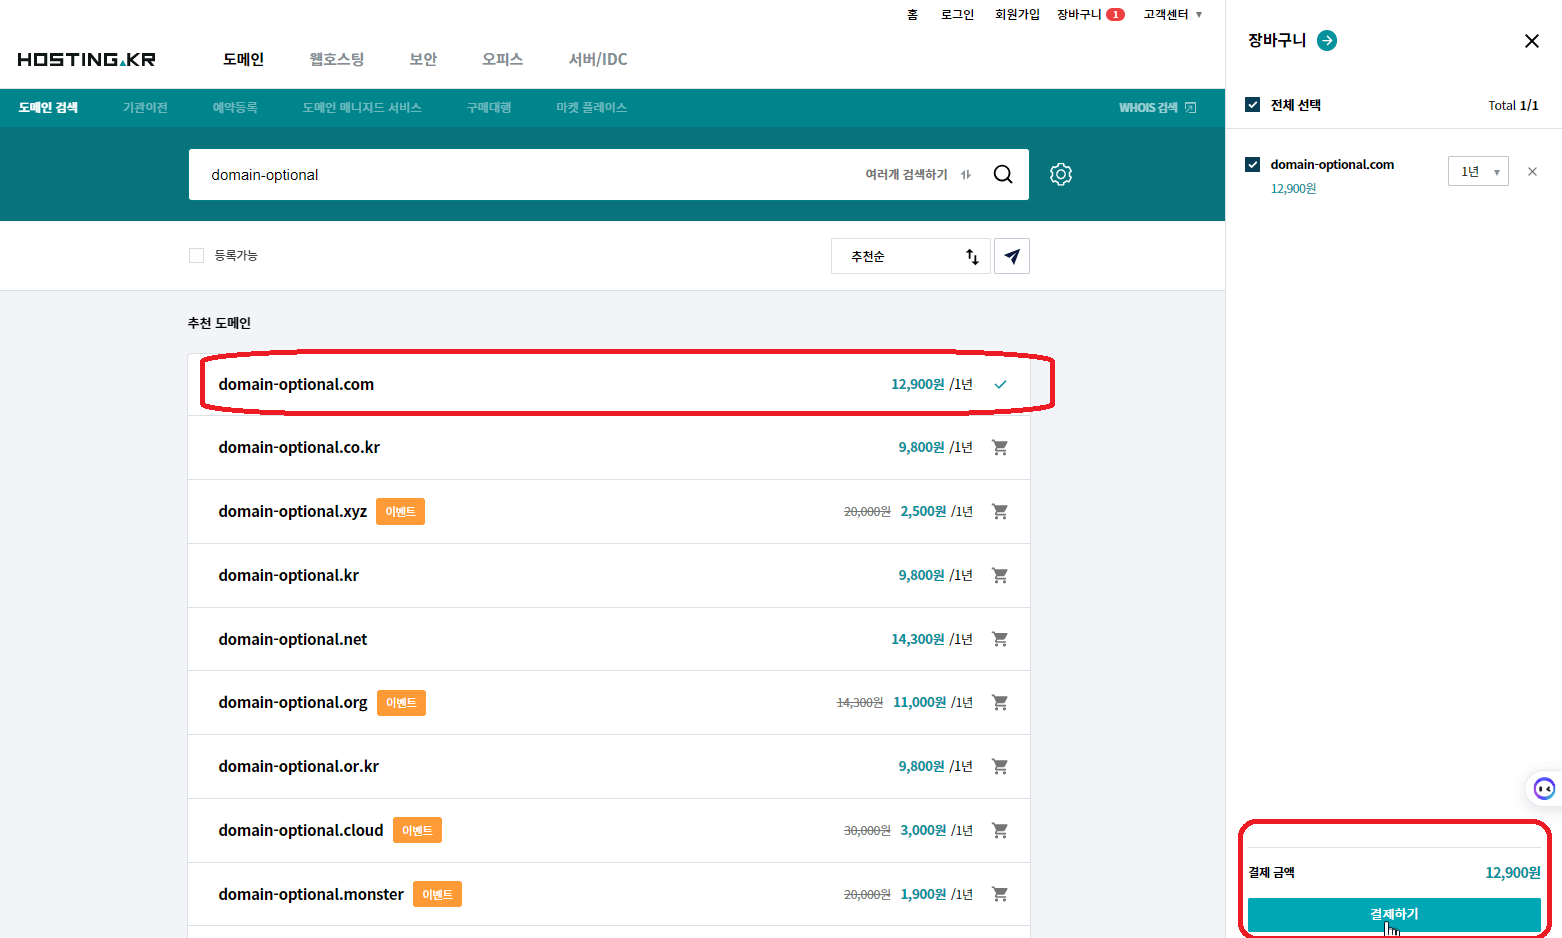Open the 1년 period dropdown
The width and height of the screenshot is (1562, 938).
[1478, 171]
